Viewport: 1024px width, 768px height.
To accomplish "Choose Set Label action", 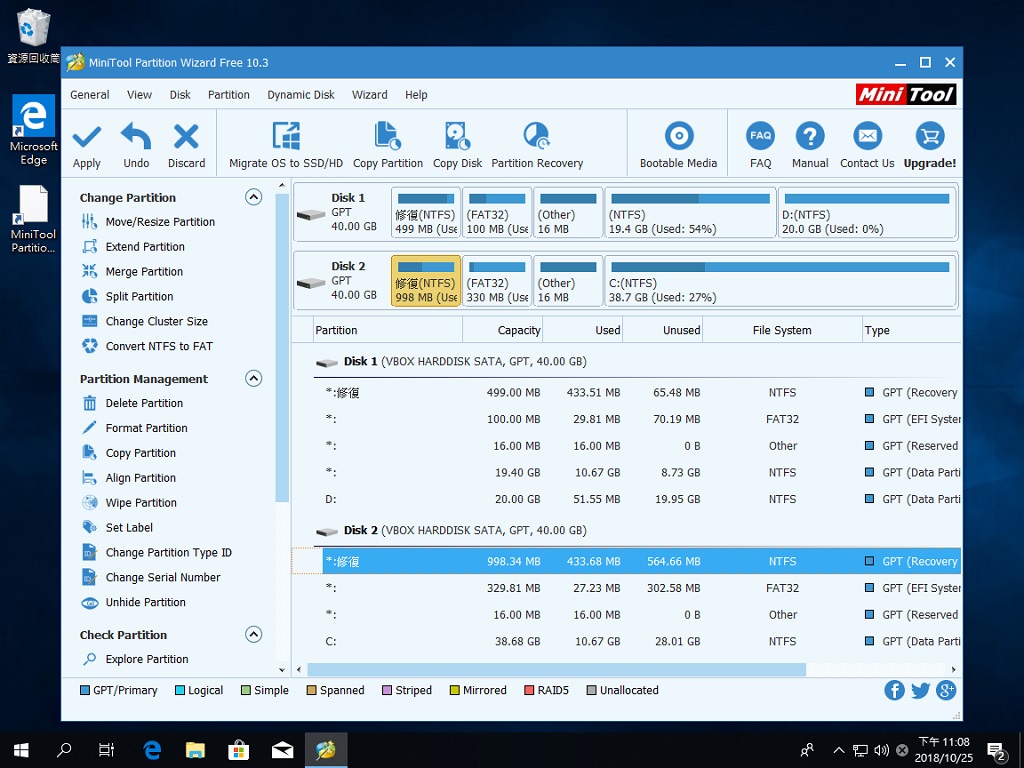I will coord(129,527).
